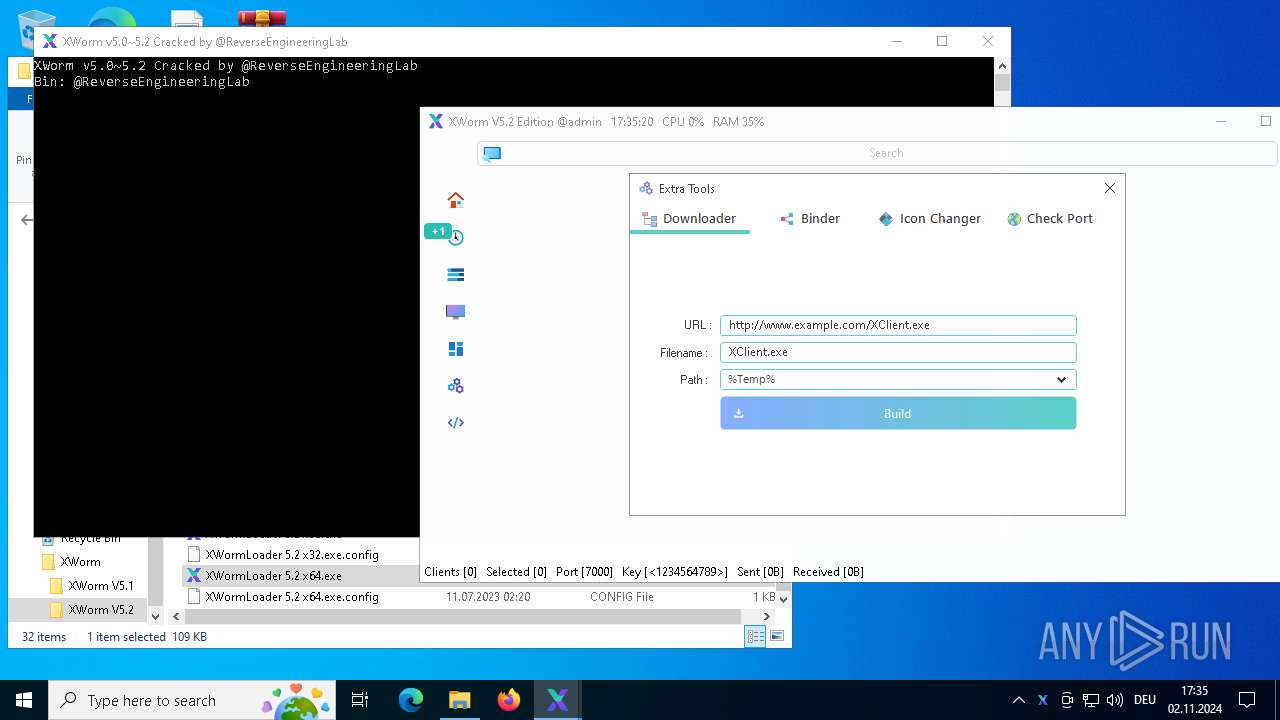This screenshot has width=1280, height=720.
Task: Minimize the XWorm V5.2 Edition window
Action: 1221,121
